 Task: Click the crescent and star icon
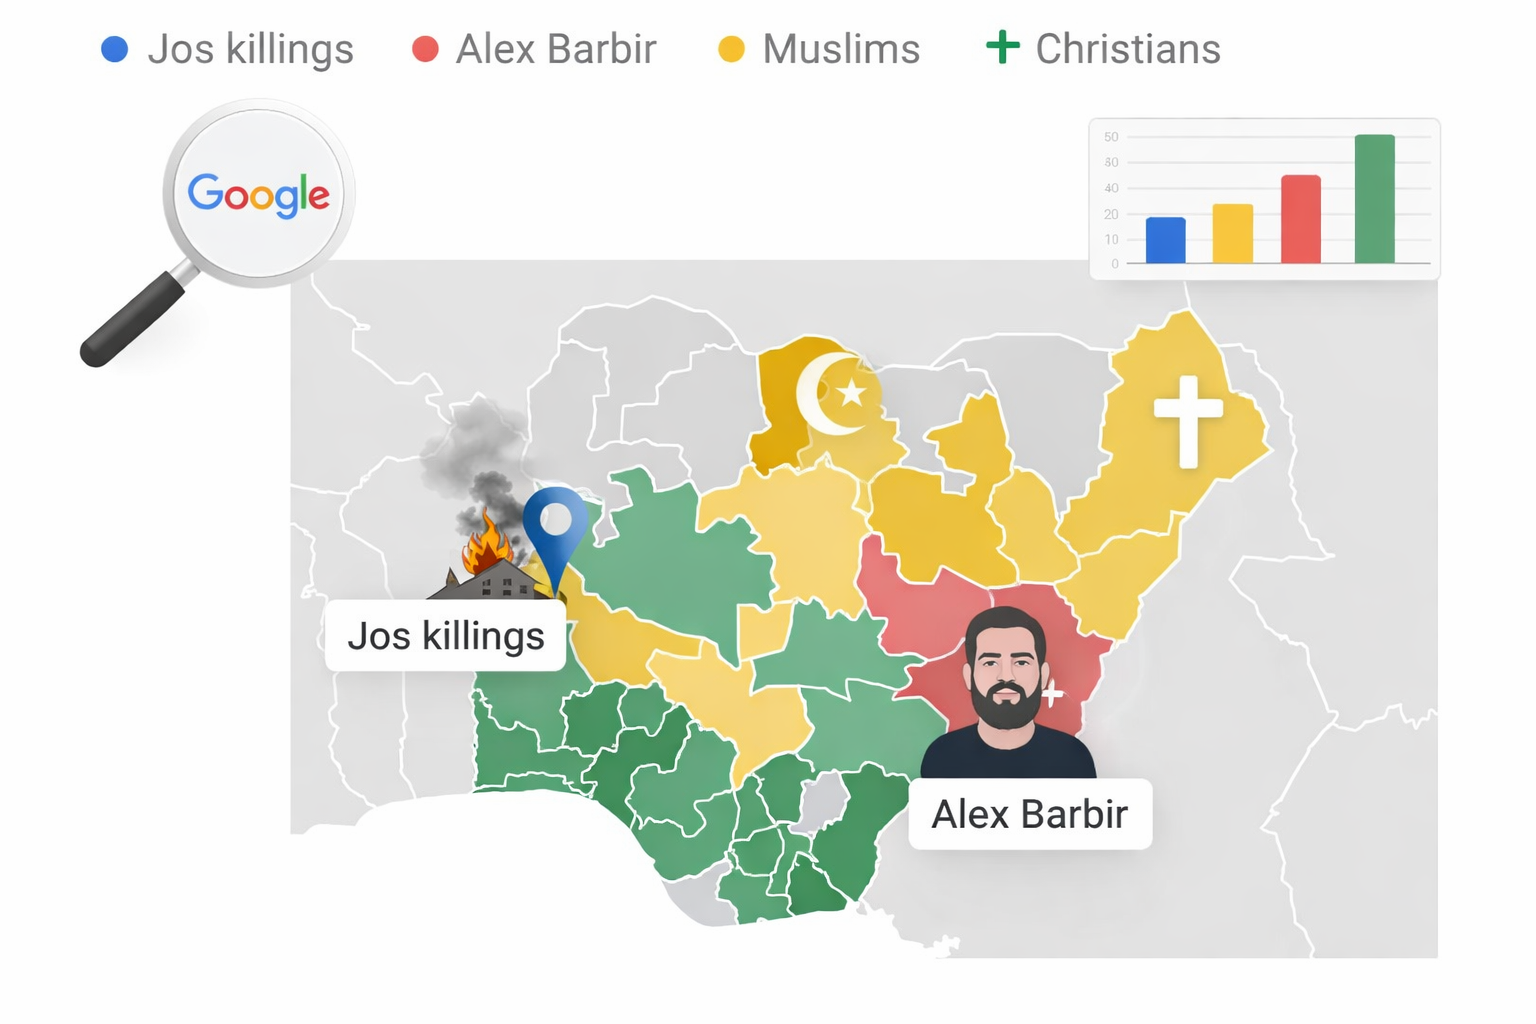834,393
